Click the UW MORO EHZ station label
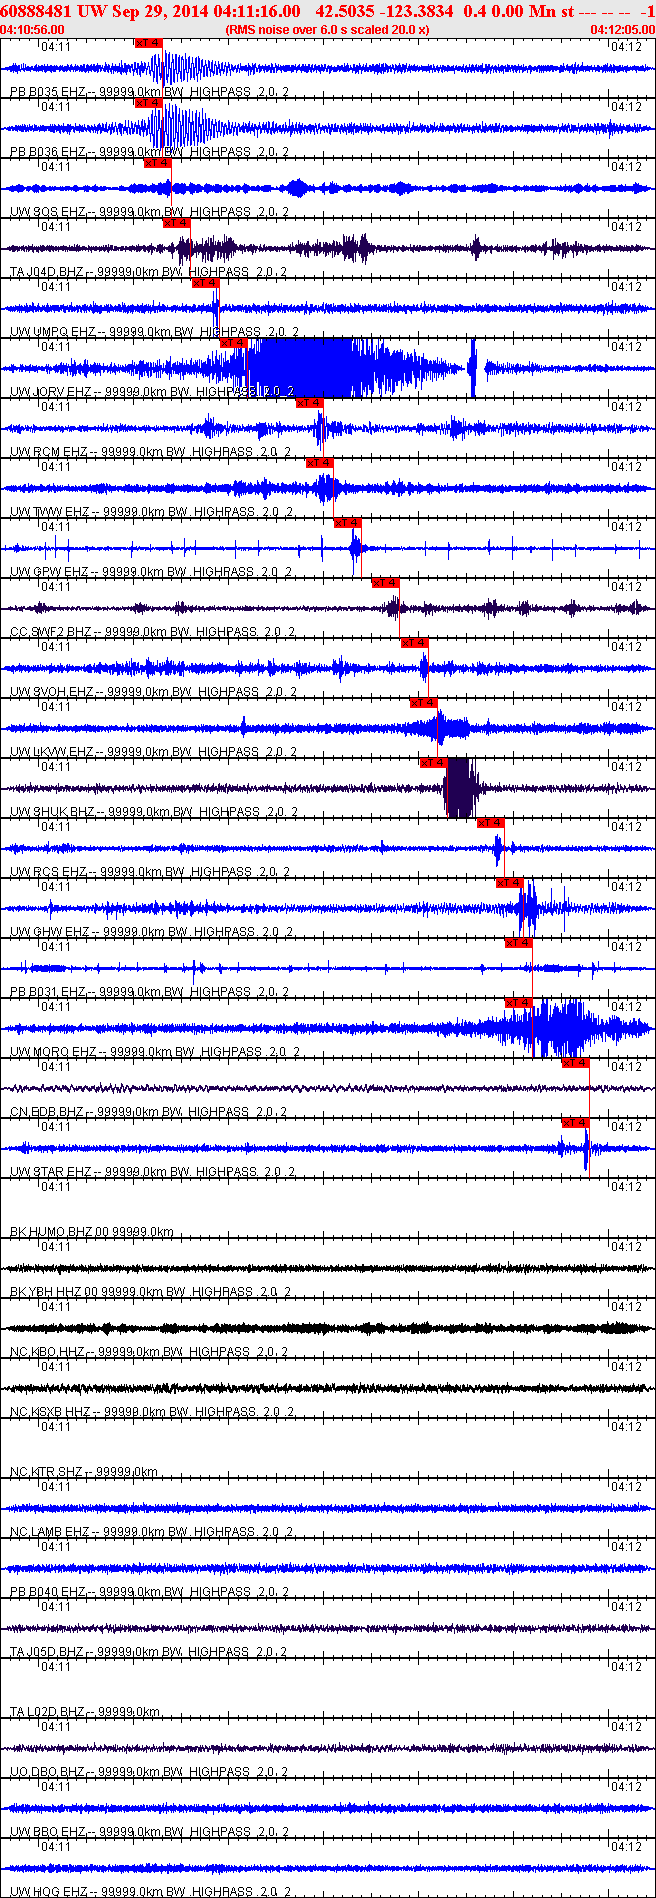 (155, 1052)
